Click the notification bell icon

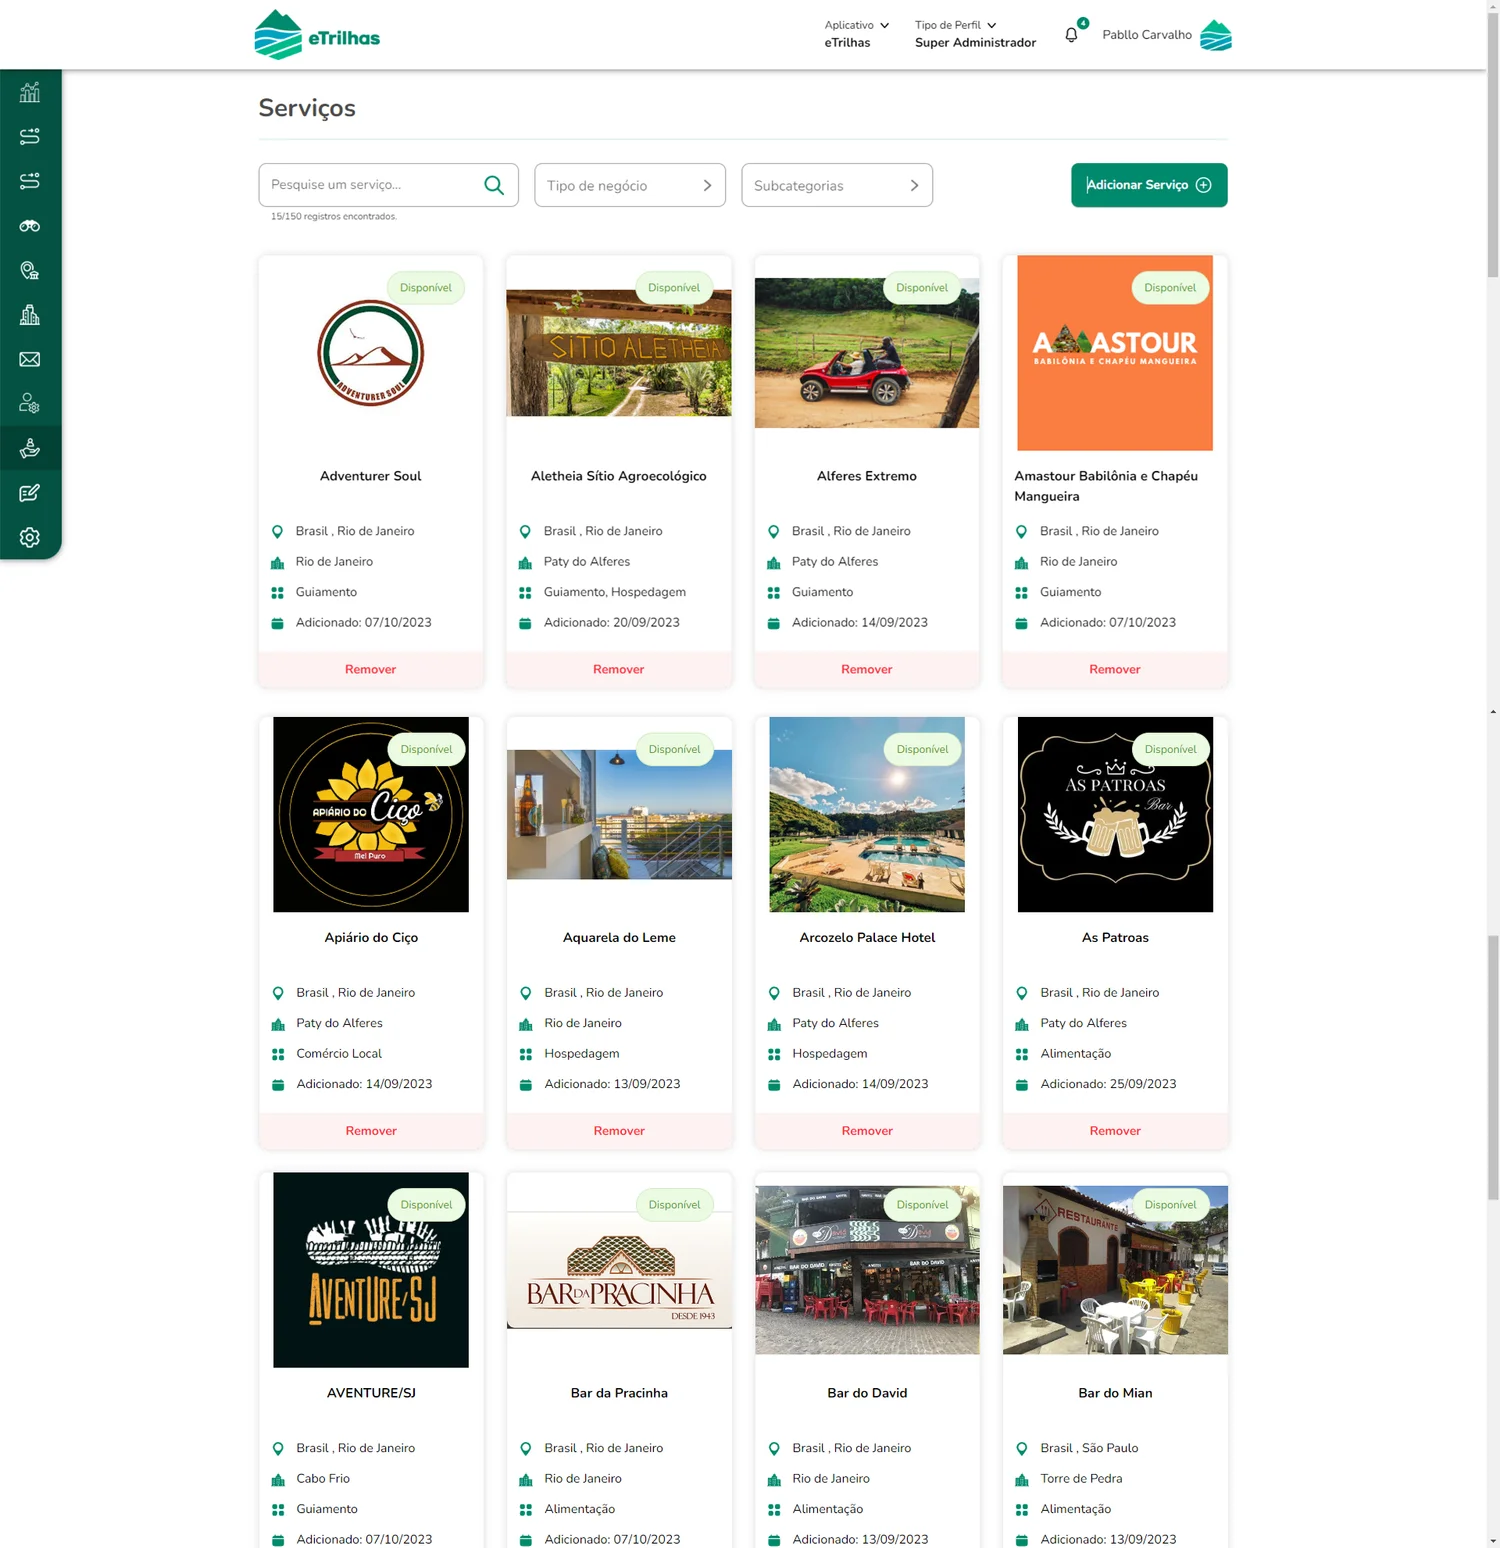(x=1072, y=35)
